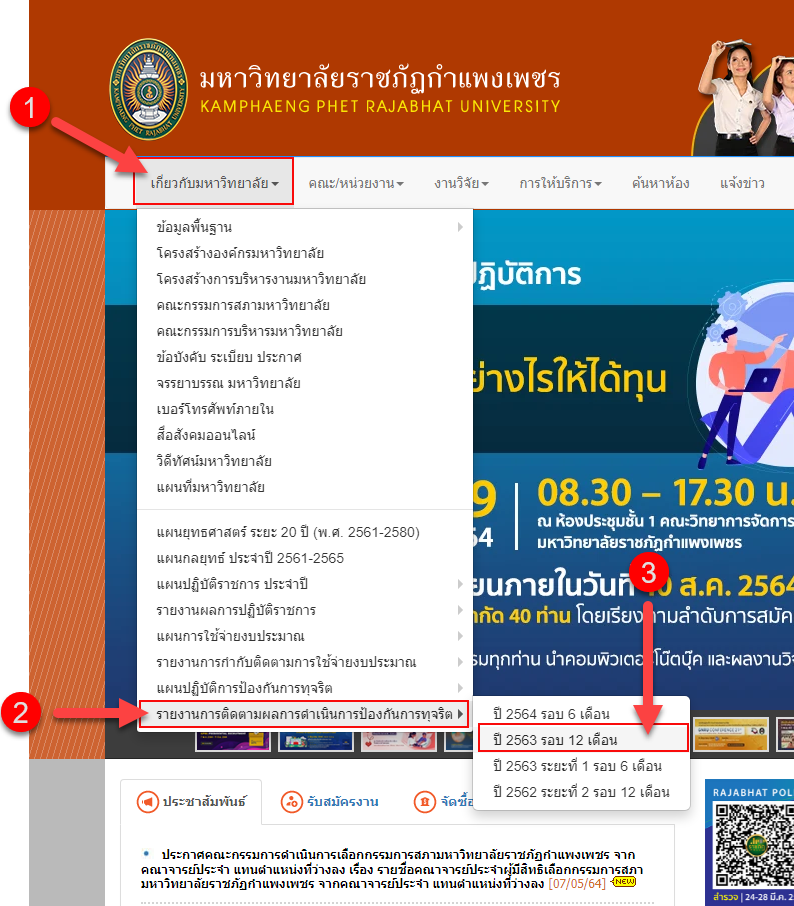Screen dimensions: 794x906
Task: Open the เกี่ยวกับมหาวิทยาลัย dropdown menu
Action: (x=214, y=184)
